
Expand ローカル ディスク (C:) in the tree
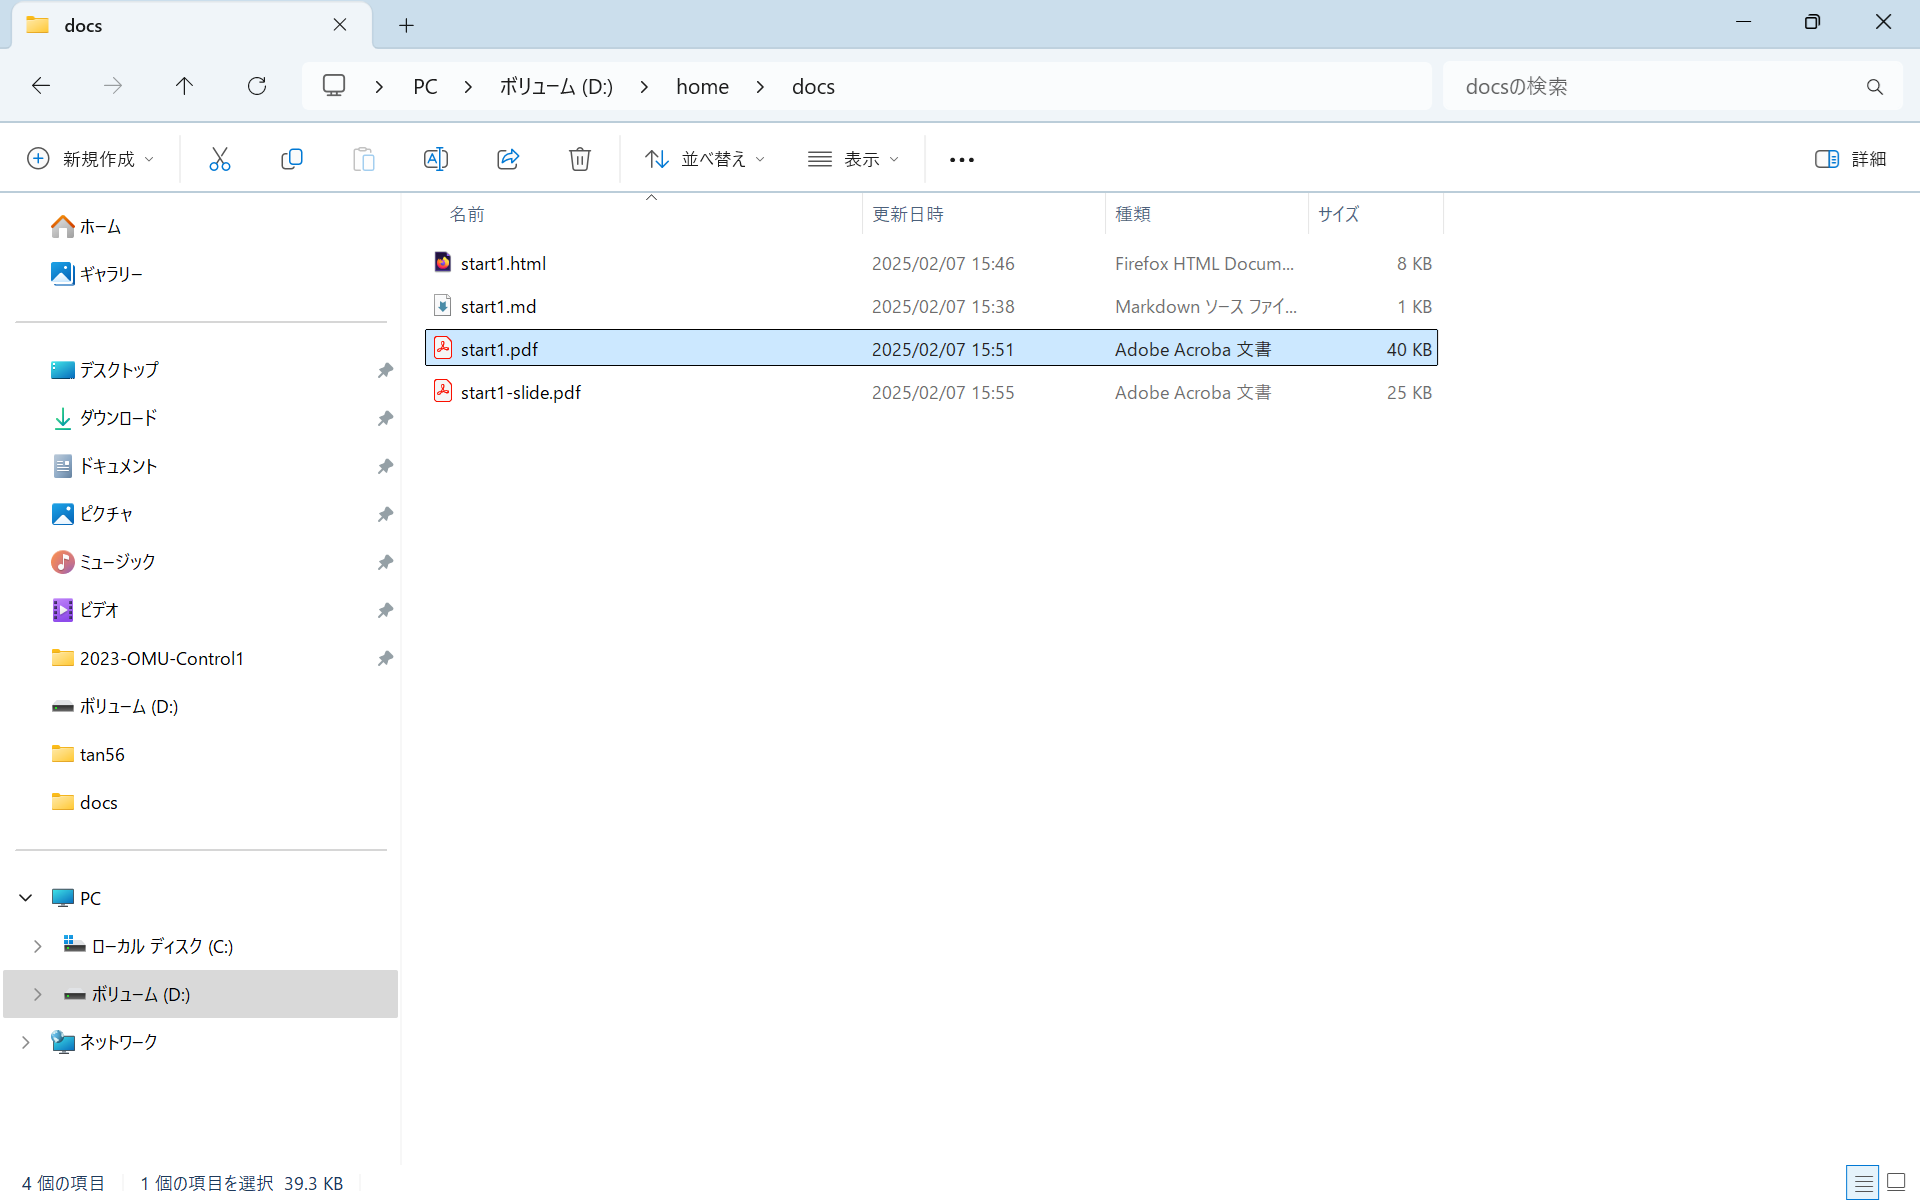click(x=38, y=945)
